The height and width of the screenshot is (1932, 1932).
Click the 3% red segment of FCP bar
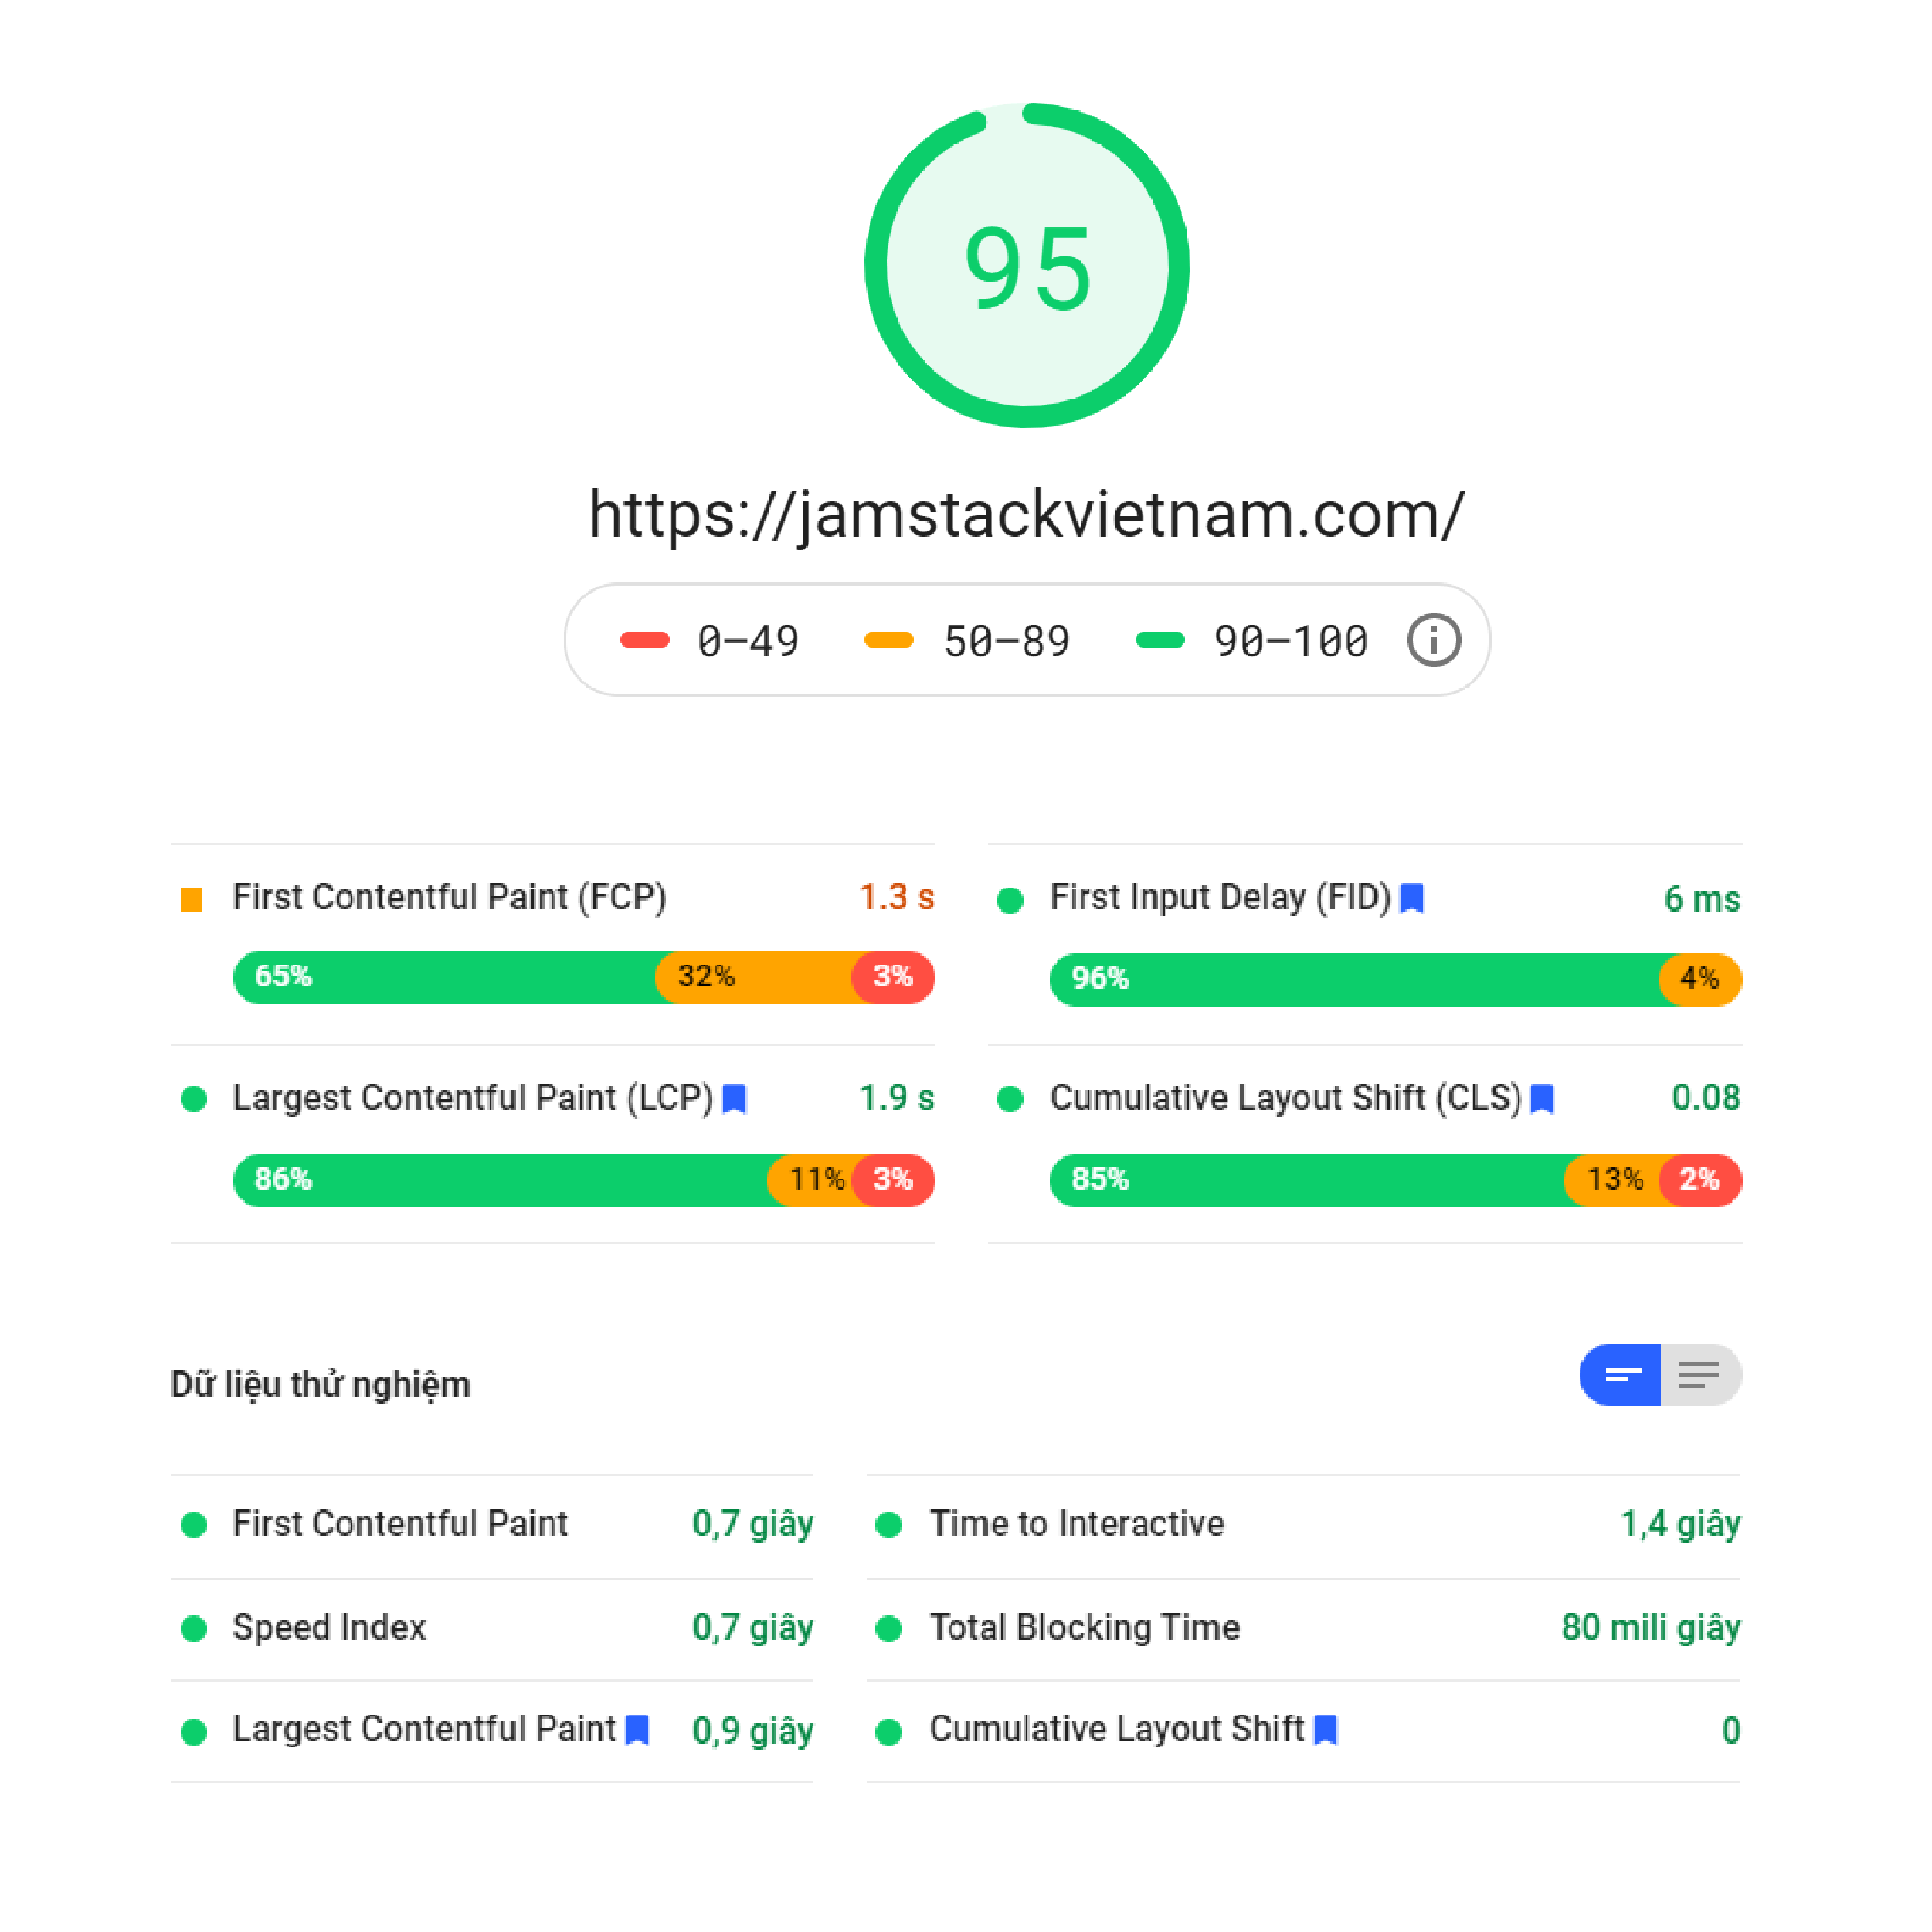click(x=894, y=977)
